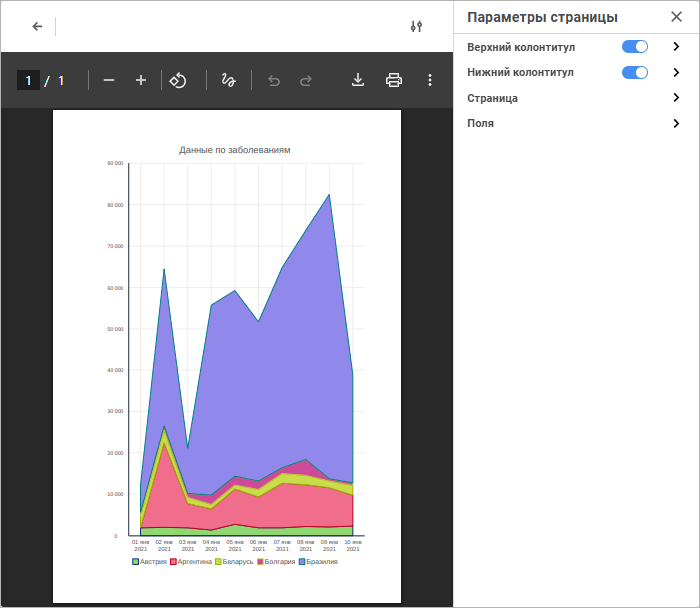Click the page number input field
This screenshot has height=608, width=700.
tap(28, 80)
